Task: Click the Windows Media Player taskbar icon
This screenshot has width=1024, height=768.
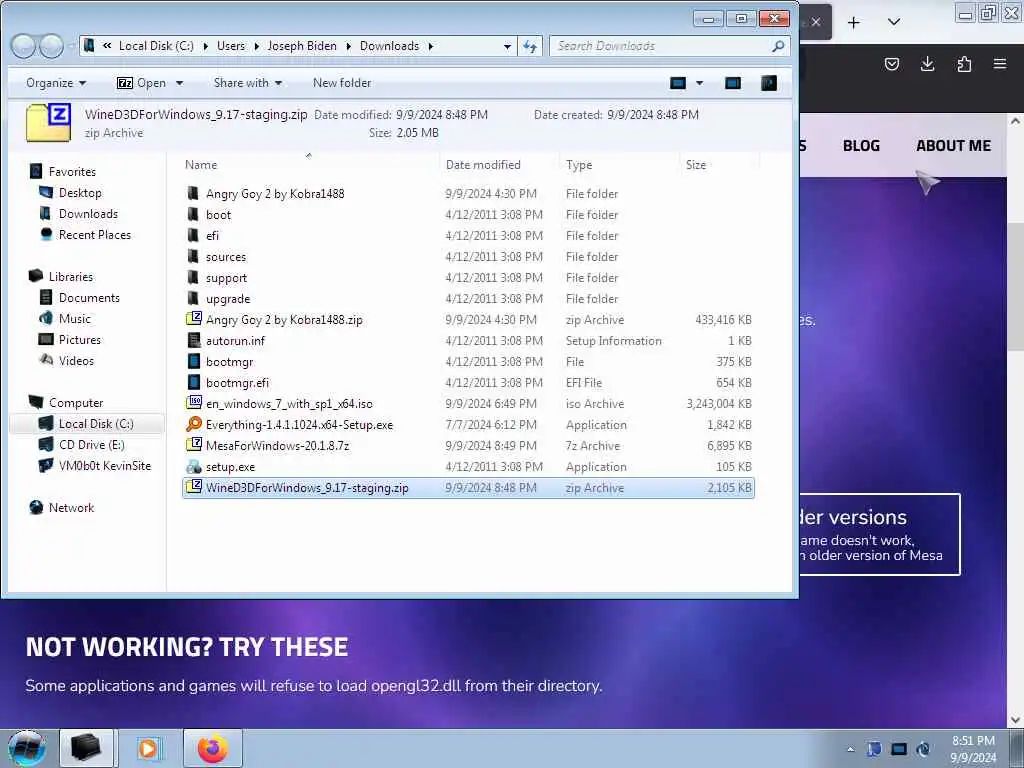Action: coord(150,748)
